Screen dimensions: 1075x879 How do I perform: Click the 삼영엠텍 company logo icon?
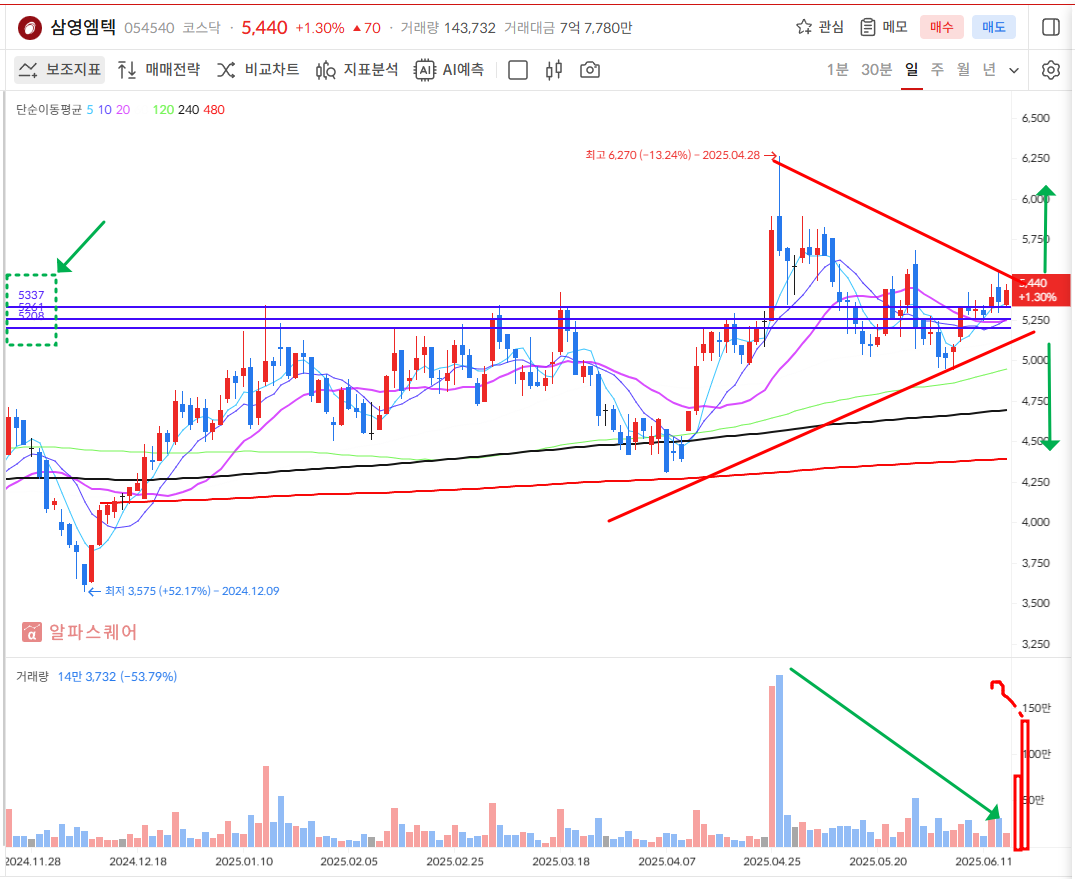point(29,27)
